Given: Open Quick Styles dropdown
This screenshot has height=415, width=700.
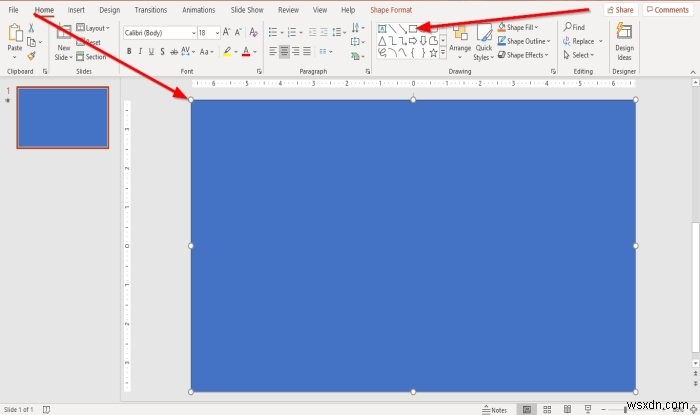Looking at the screenshot, I should click(483, 42).
